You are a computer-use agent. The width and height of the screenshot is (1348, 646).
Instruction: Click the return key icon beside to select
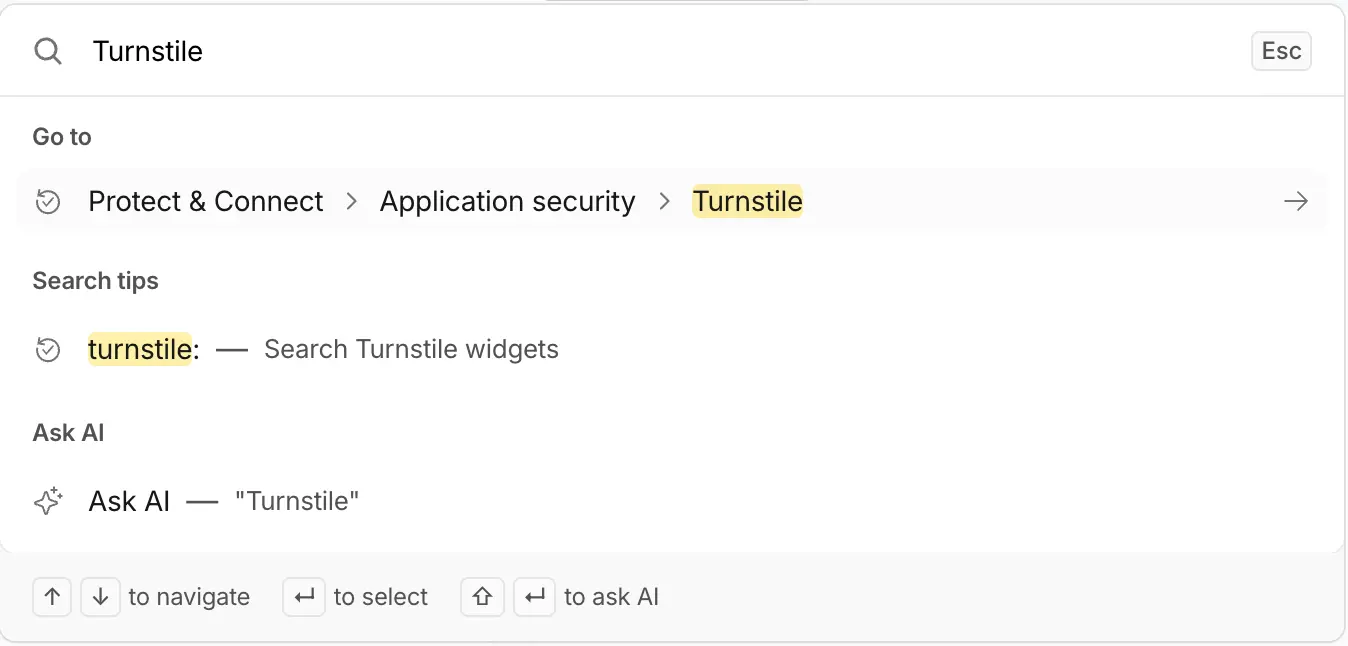click(x=304, y=597)
